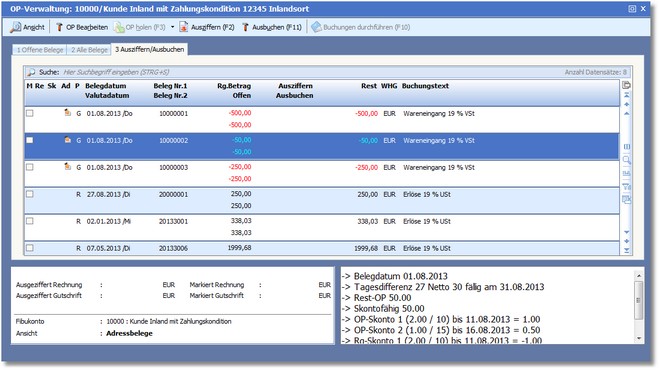This screenshot has width=659, height=370.
Task: Switch to the 2 Alle Belege tab
Action: click(89, 50)
